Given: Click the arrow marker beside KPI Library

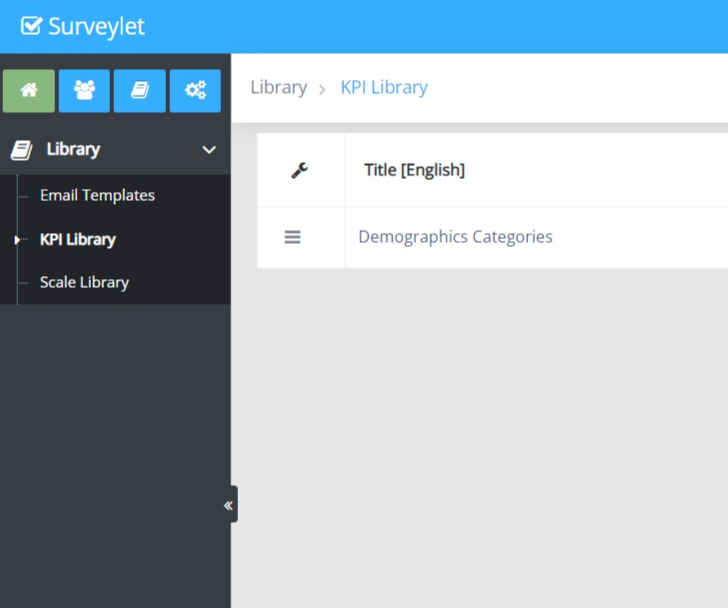Looking at the screenshot, I should tap(17, 240).
